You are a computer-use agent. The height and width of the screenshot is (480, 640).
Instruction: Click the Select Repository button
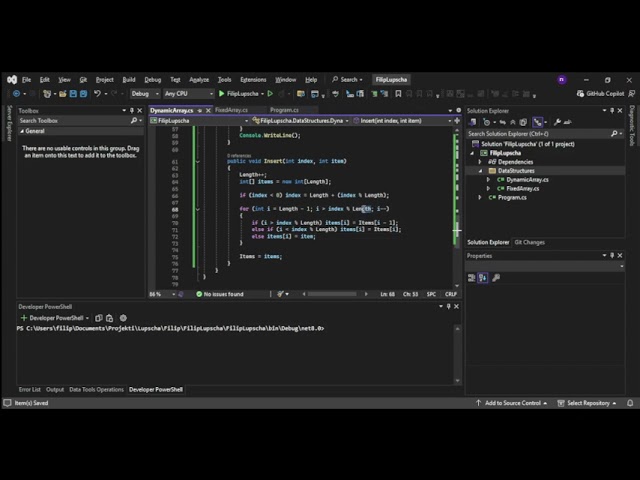tap(587, 403)
